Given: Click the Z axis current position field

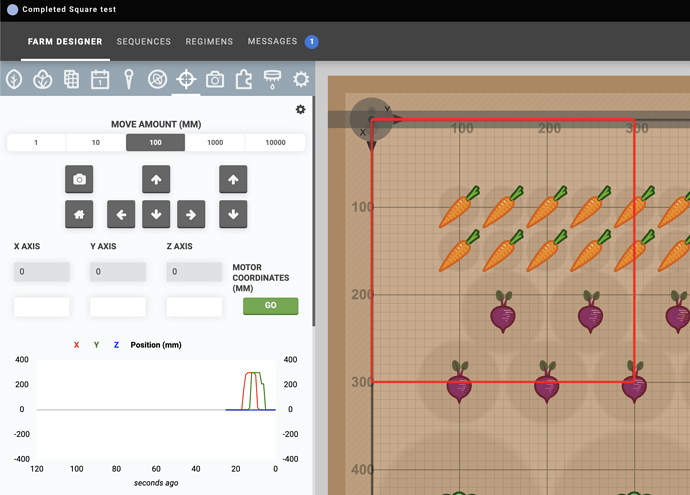Looking at the screenshot, I should pos(194,272).
